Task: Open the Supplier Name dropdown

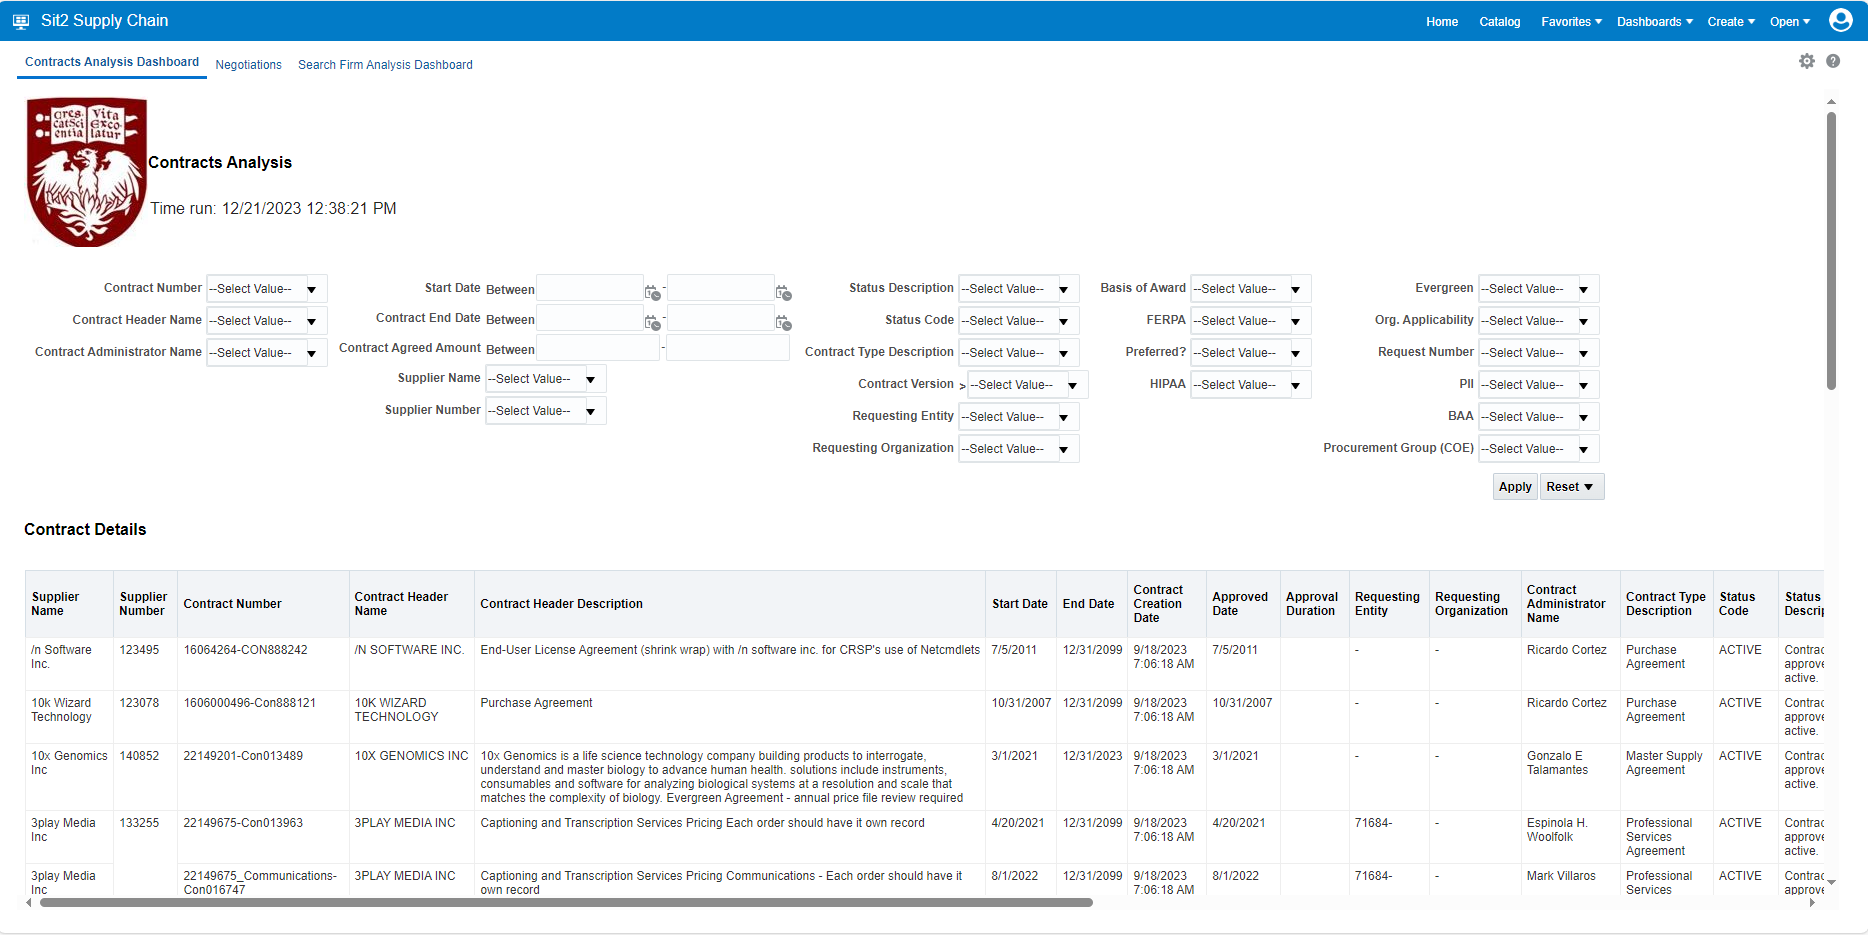Action: 591,379
